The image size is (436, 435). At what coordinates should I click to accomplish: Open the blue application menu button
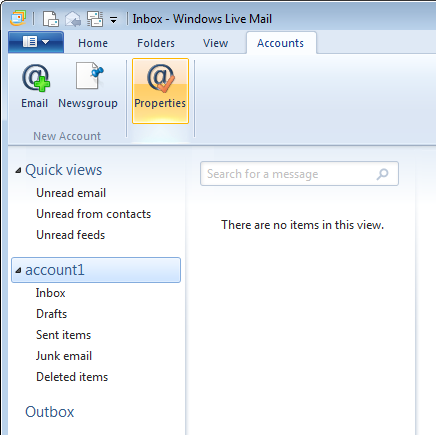[x=36, y=42]
